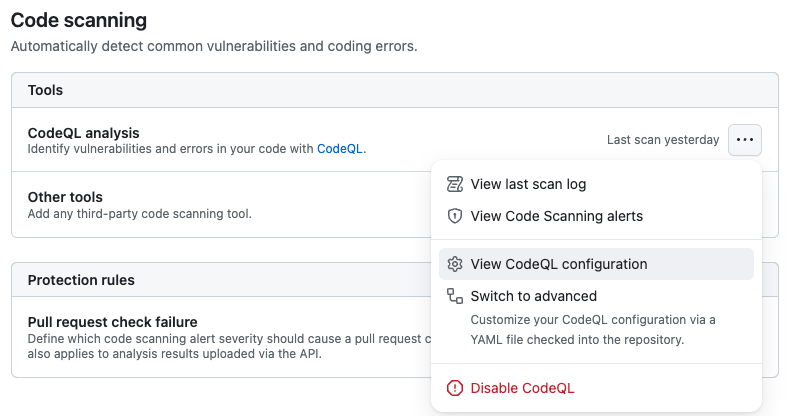
Task: Click the Pull request check failure heading
Action: (112, 322)
